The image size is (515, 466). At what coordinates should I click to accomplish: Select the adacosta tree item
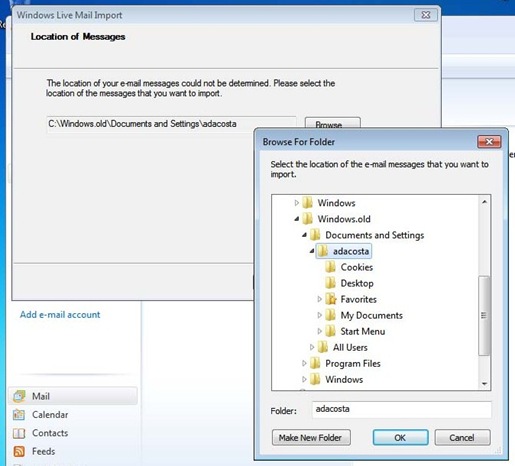pyautogui.click(x=344, y=251)
